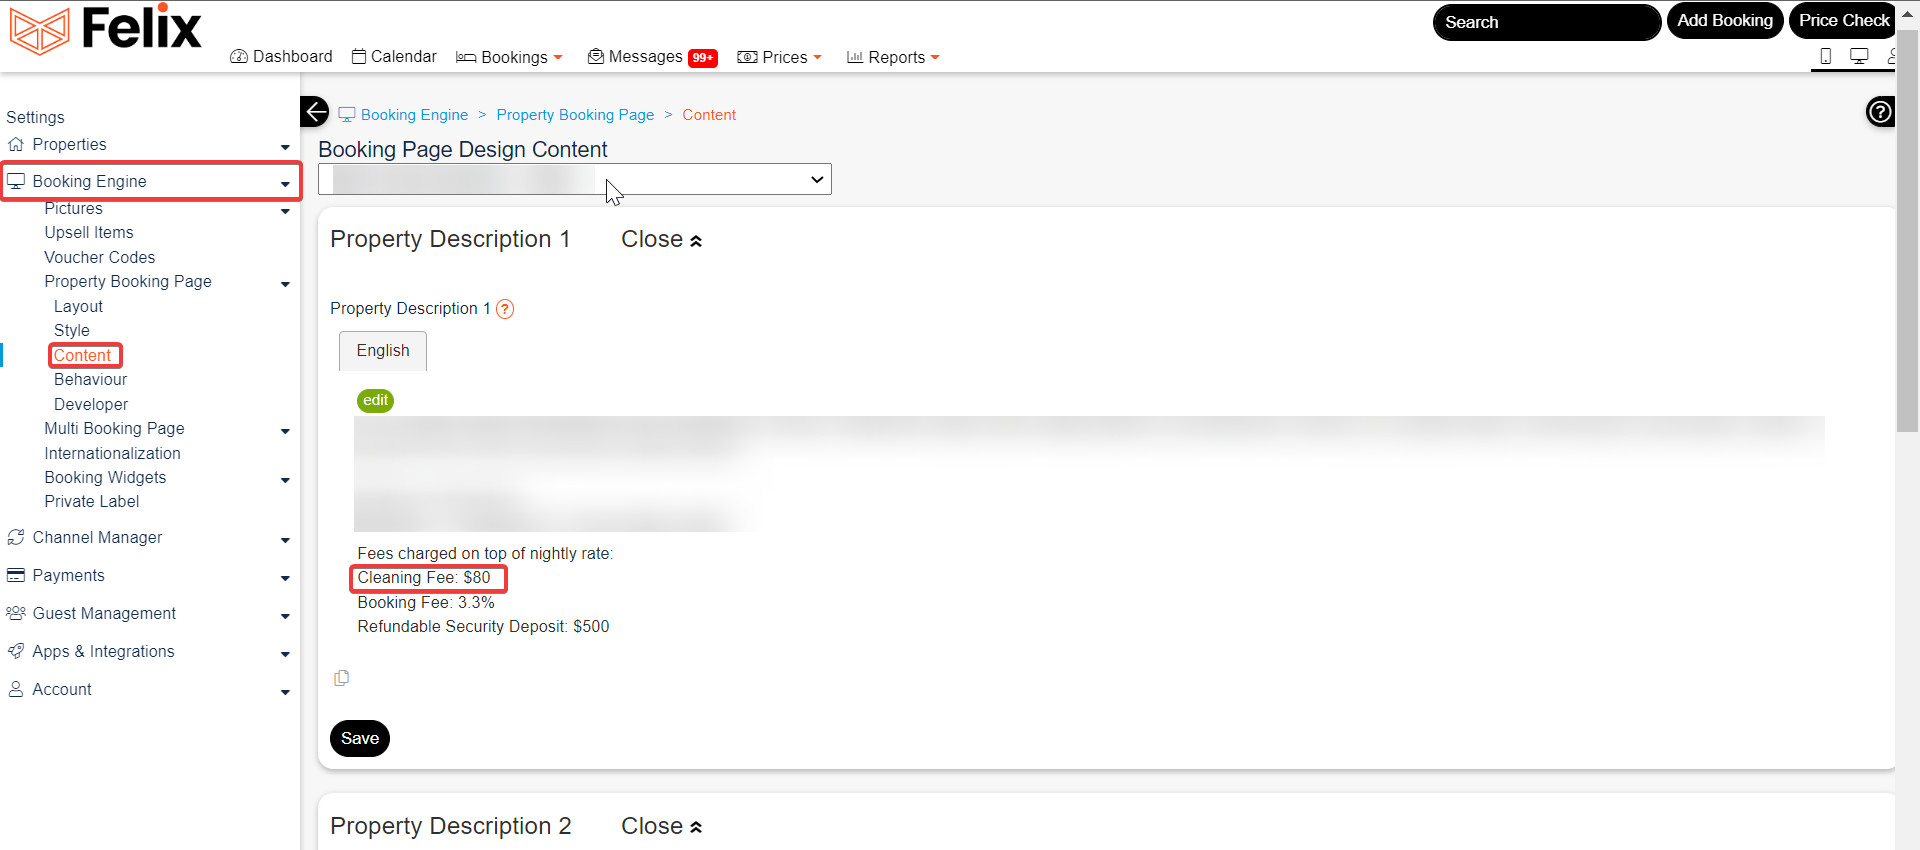
Task: Click the back arrow beside the breadcrumb
Action: click(315, 112)
